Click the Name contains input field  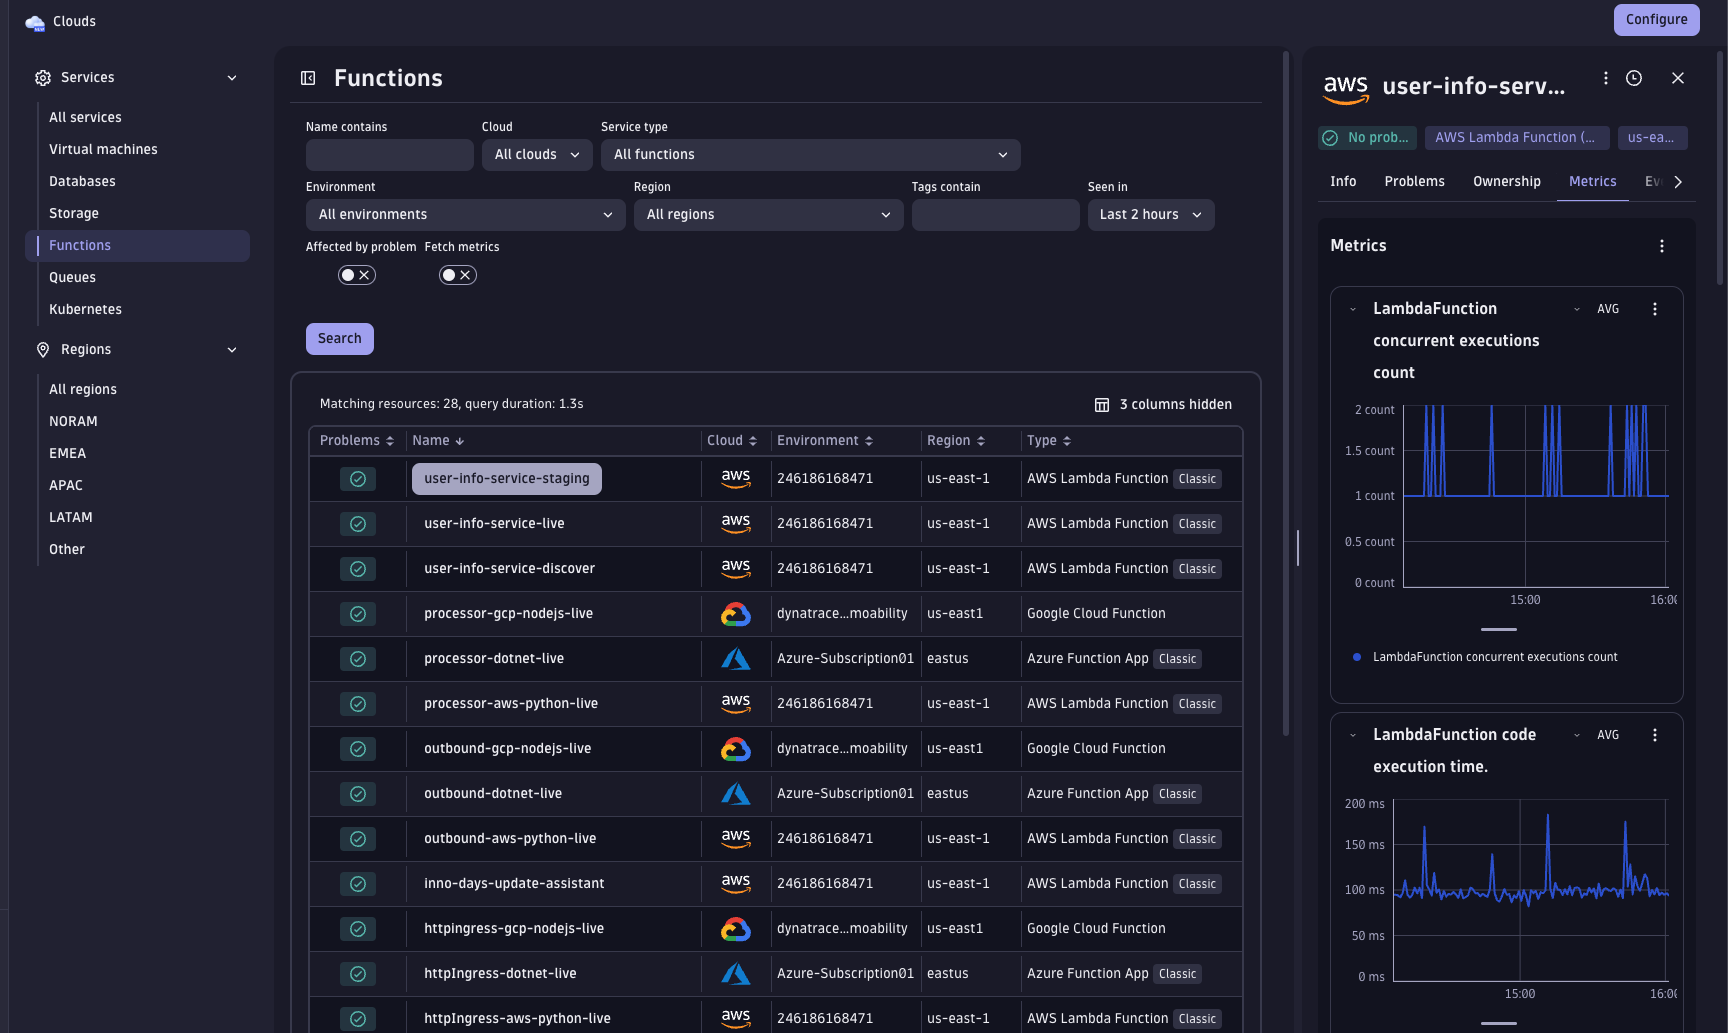click(389, 154)
